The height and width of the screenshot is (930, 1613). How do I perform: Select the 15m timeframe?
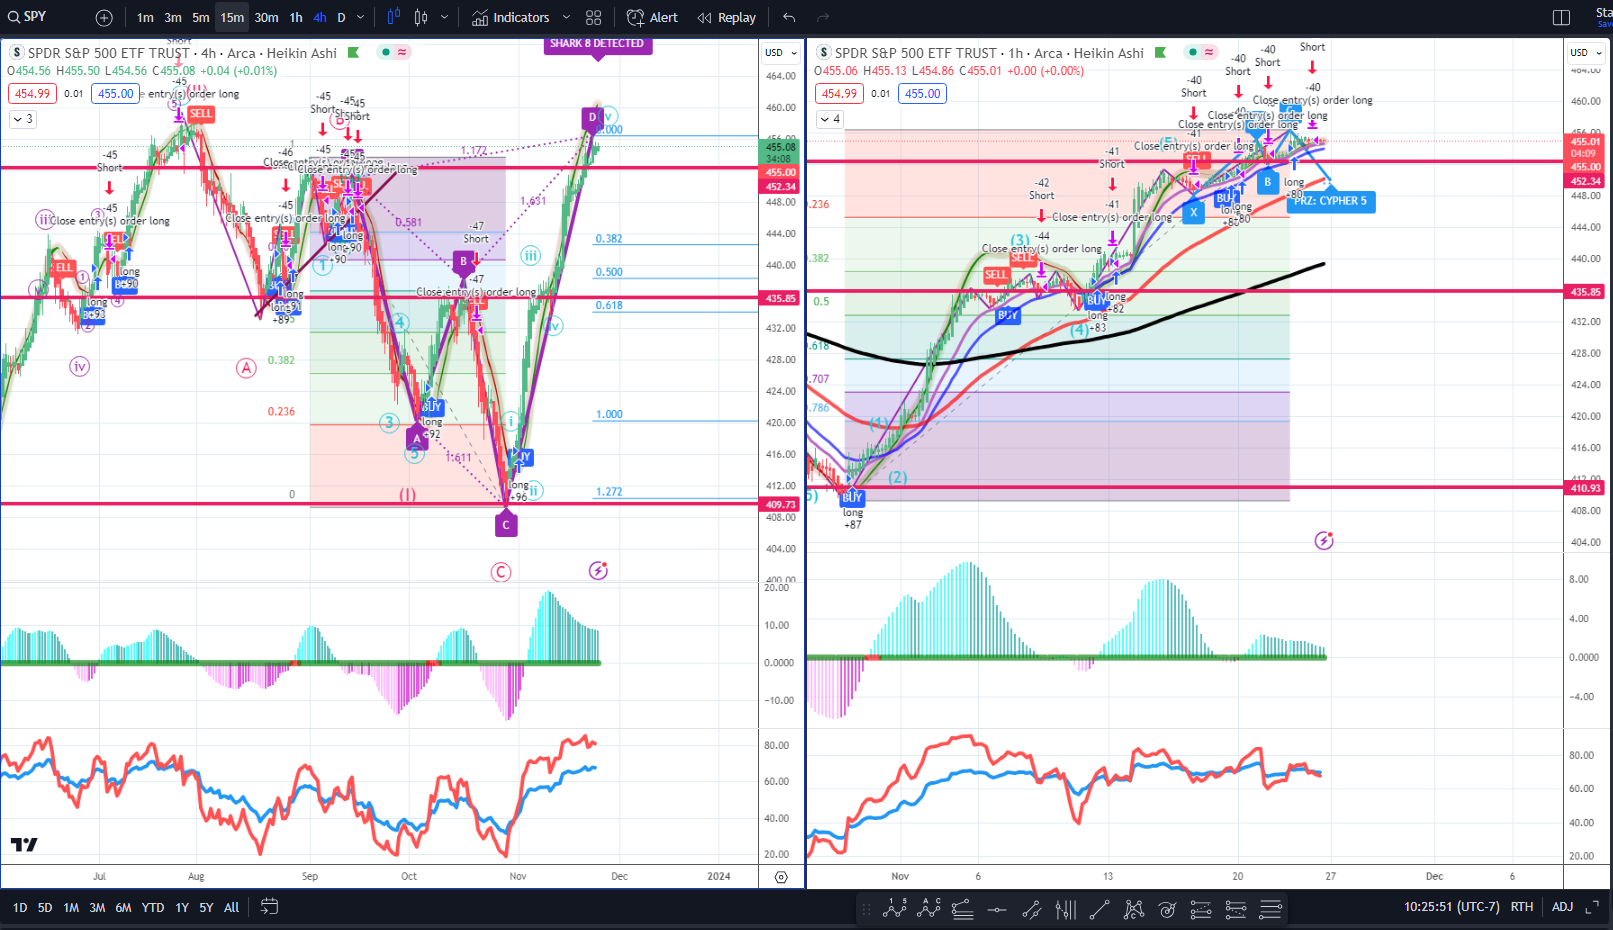(232, 18)
